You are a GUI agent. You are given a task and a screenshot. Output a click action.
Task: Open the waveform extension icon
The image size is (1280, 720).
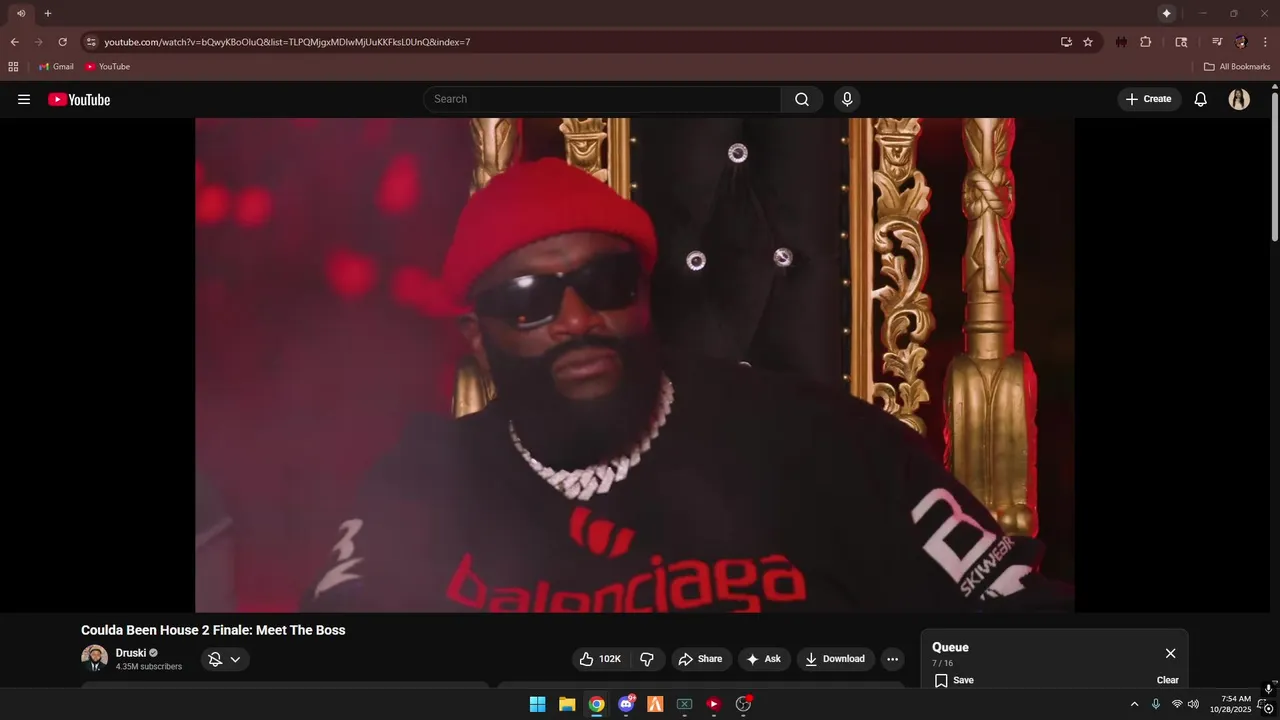[x=1121, y=42]
